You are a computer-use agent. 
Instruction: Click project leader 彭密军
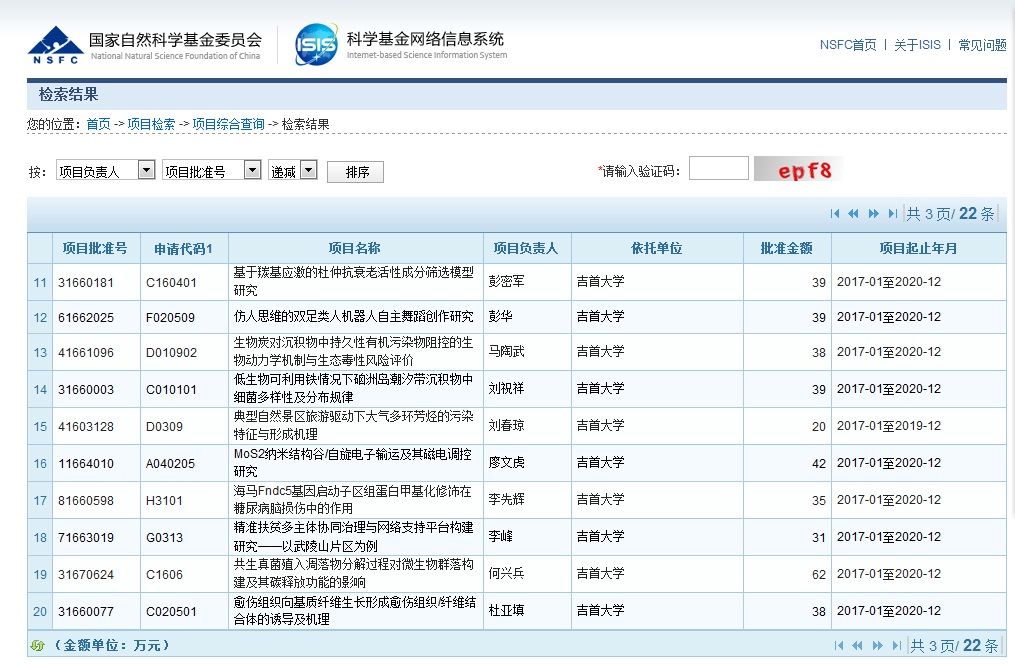pos(506,281)
